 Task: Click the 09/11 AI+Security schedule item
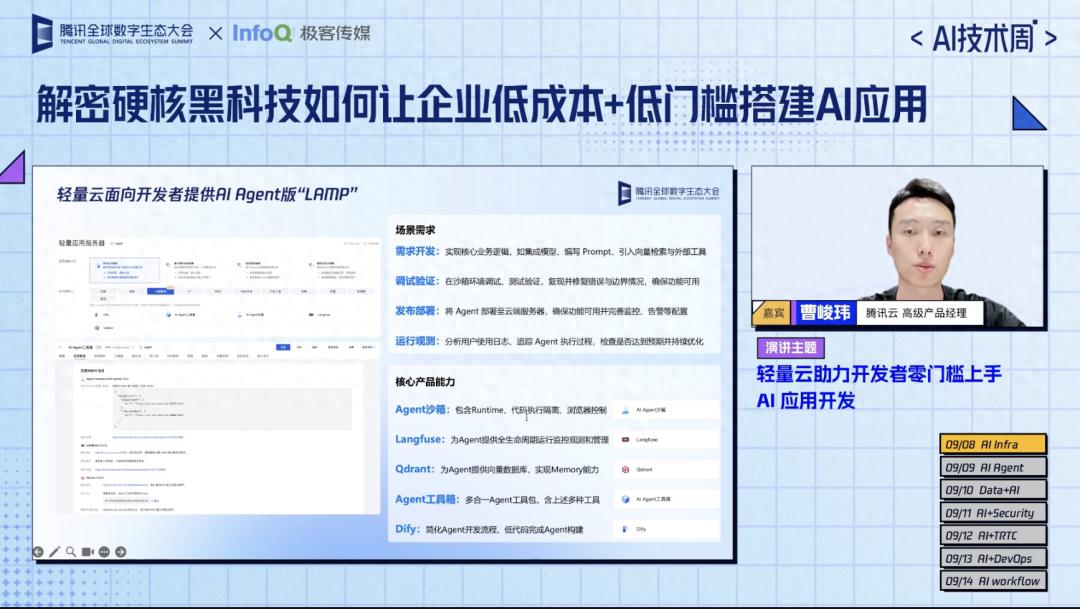[995, 512]
